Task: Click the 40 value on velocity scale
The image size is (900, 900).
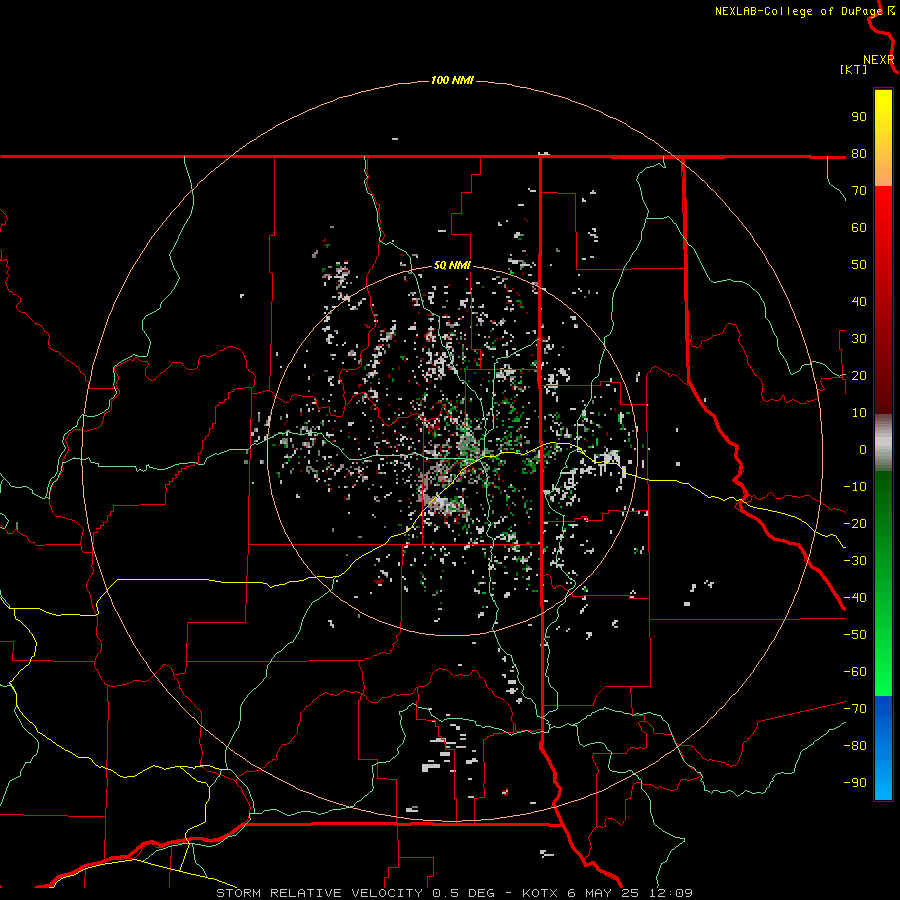Action: (859, 301)
